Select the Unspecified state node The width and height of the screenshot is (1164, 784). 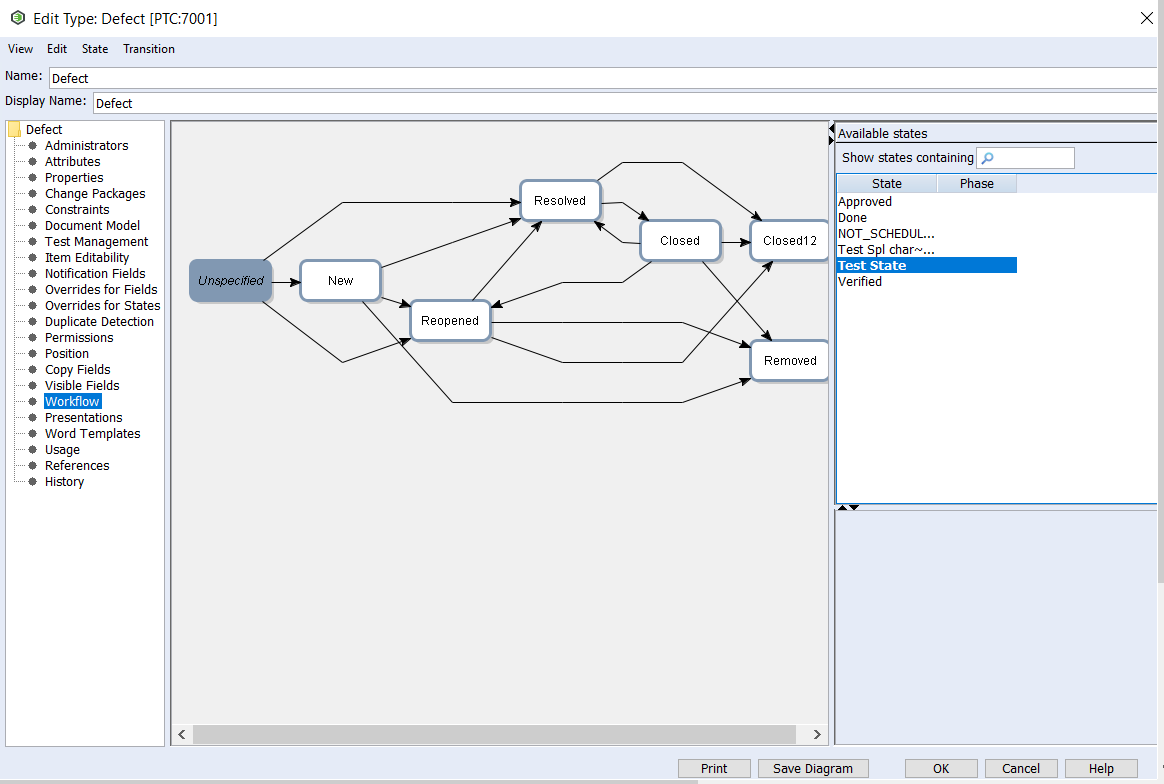click(230, 281)
